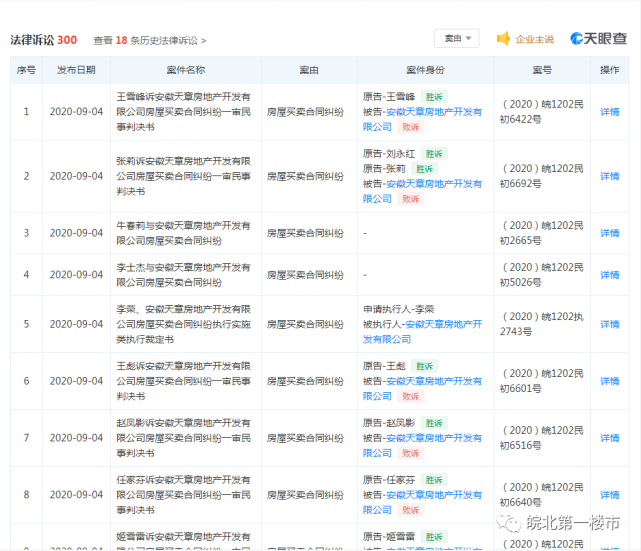Screen dimensions: 641x551
Task: Open 详情 for case 皖1202民初6601号
Action: [x=610, y=381]
